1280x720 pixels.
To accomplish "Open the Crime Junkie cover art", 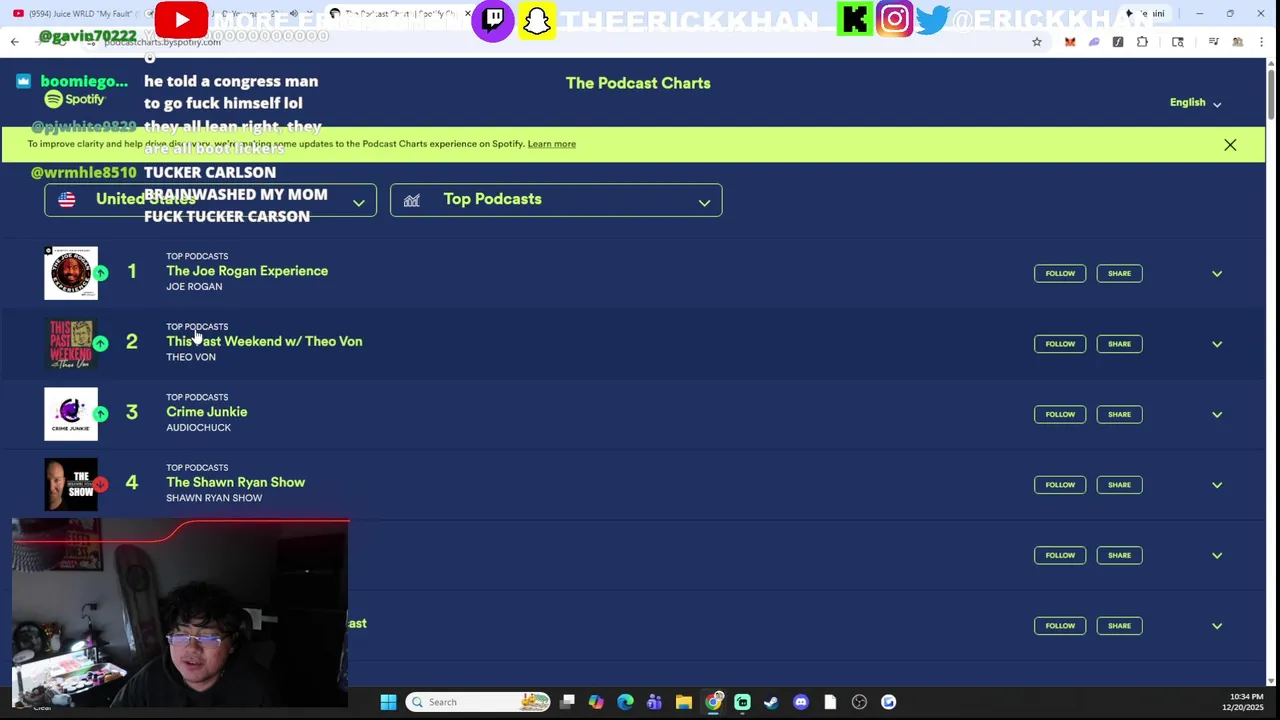I will click(71, 414).
